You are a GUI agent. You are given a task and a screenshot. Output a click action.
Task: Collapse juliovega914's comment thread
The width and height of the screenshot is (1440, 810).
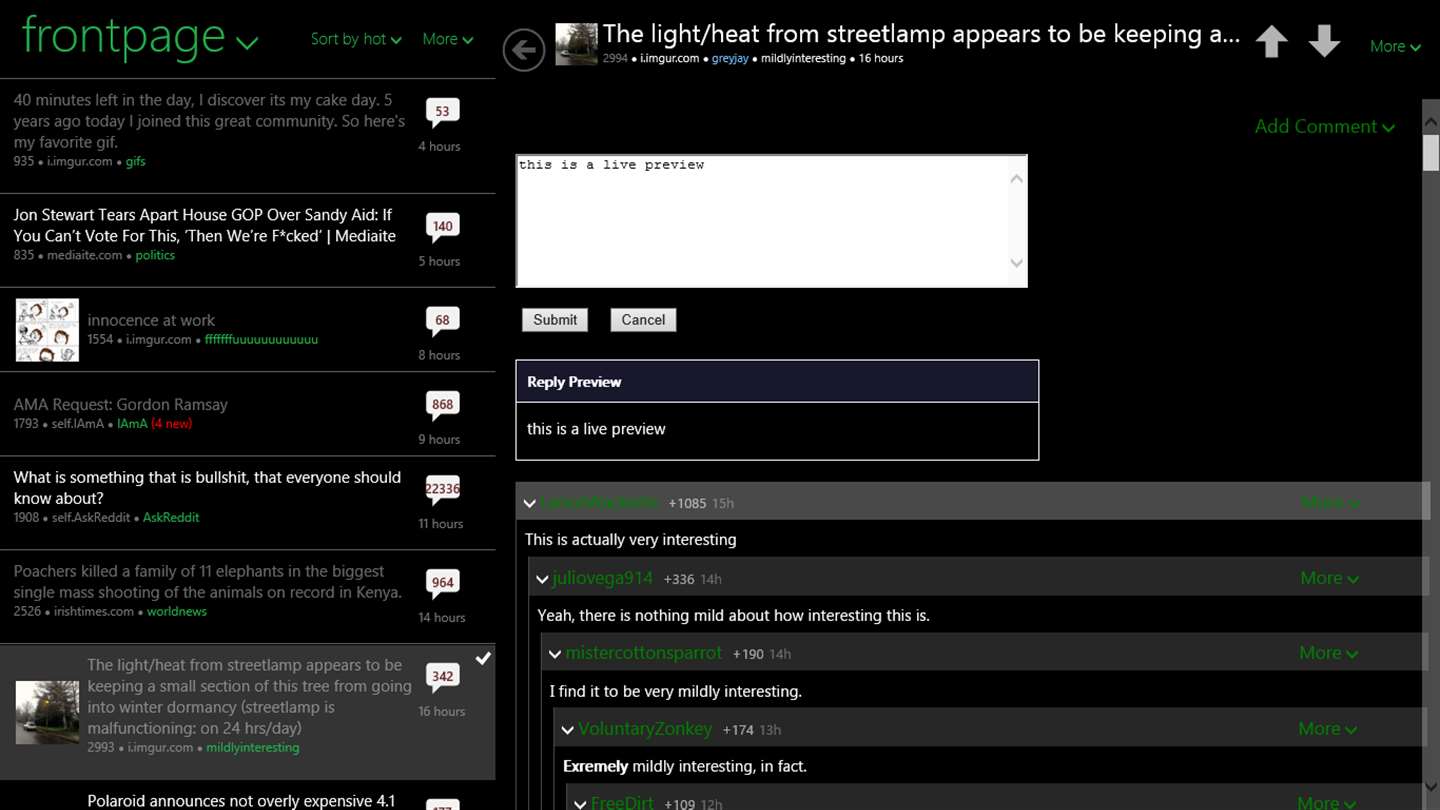pyautogui.click(x=542, y=579)
